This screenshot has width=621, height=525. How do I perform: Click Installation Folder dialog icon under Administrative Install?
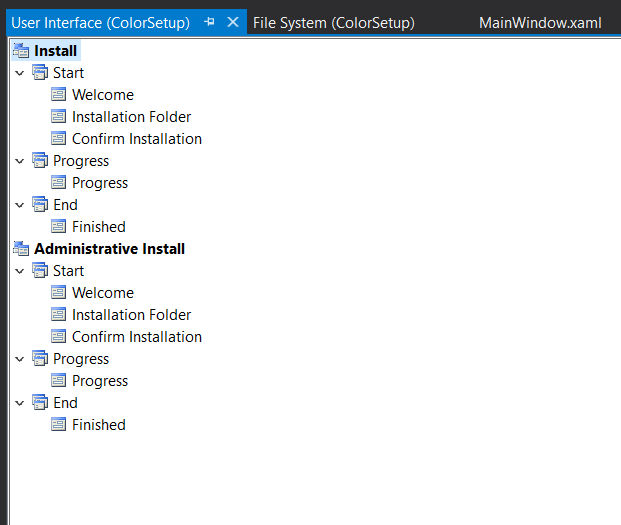(59, 314)
